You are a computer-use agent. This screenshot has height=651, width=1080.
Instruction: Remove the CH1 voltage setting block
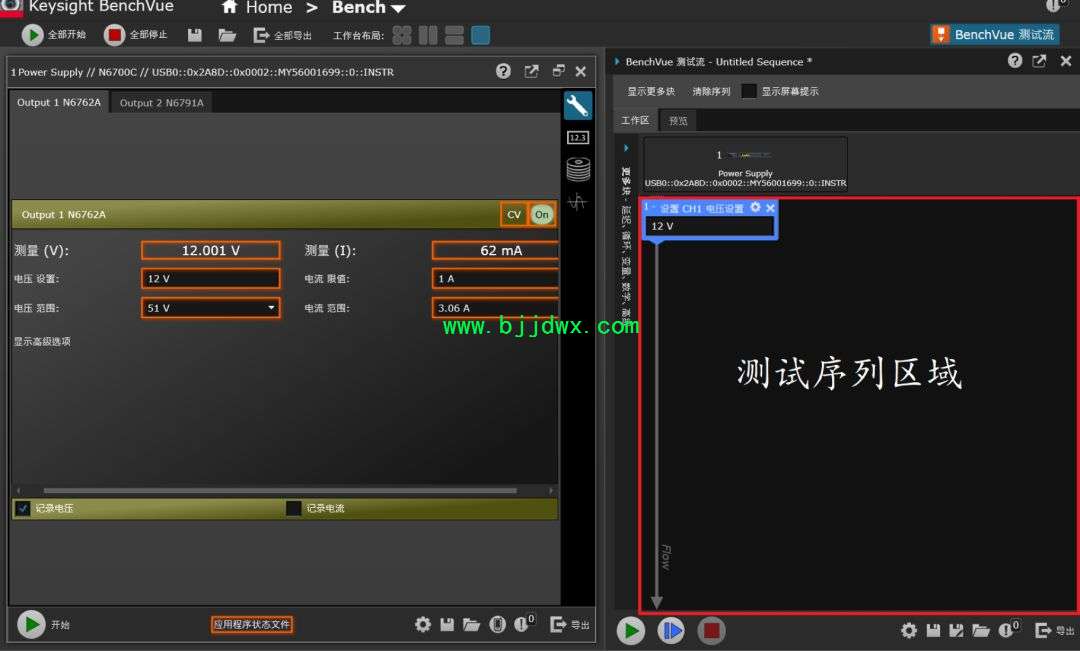tap(770, 207)
